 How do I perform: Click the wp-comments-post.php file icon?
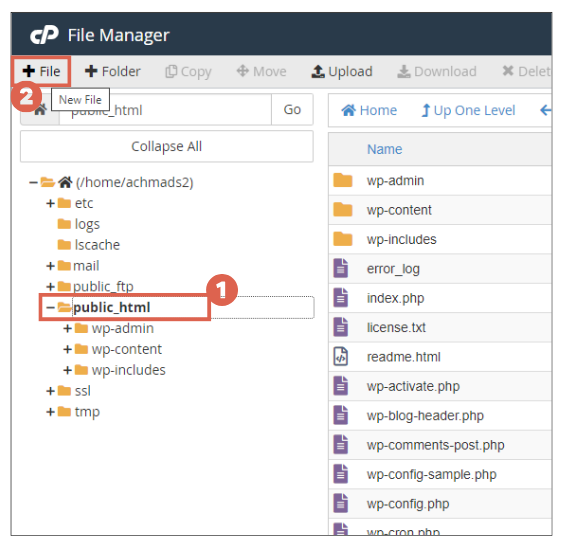(x=340, y=444)
